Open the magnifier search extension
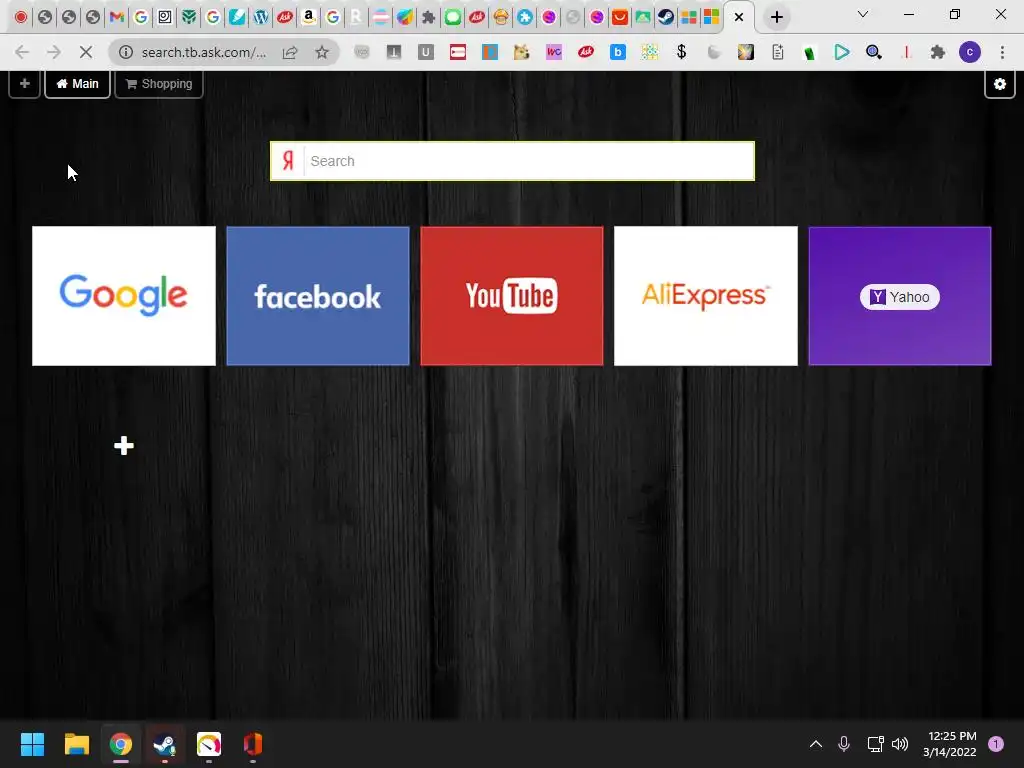1024x768 pixels. [x=874, y=52]
